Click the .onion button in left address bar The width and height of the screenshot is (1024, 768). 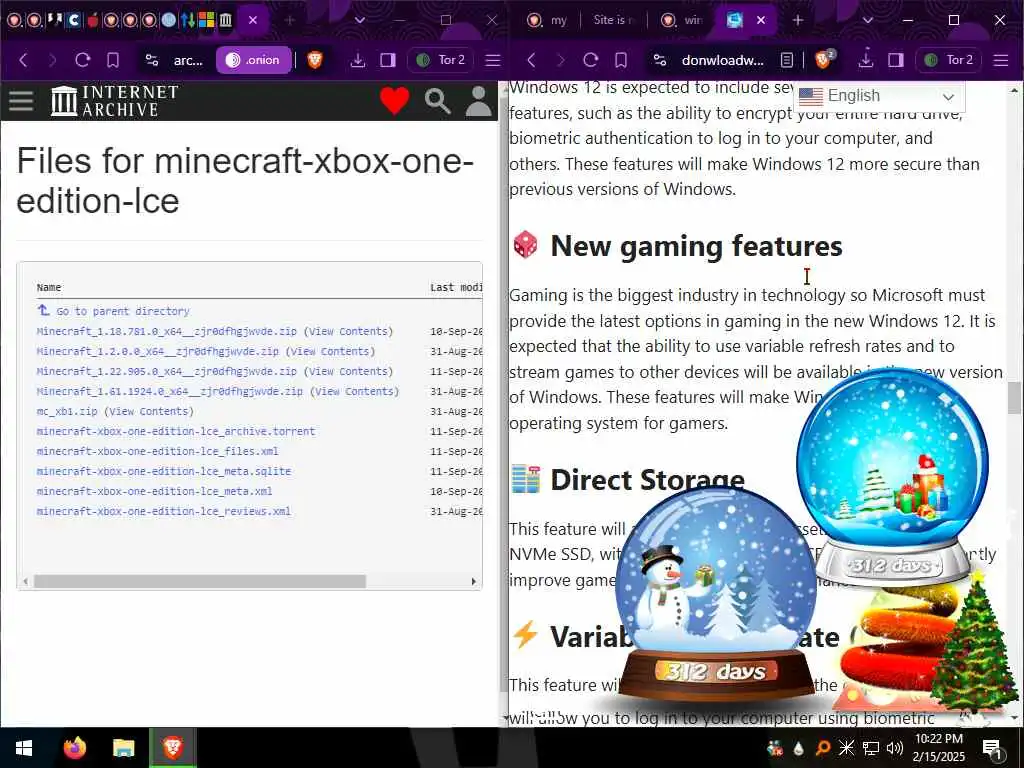pos(253,60)
